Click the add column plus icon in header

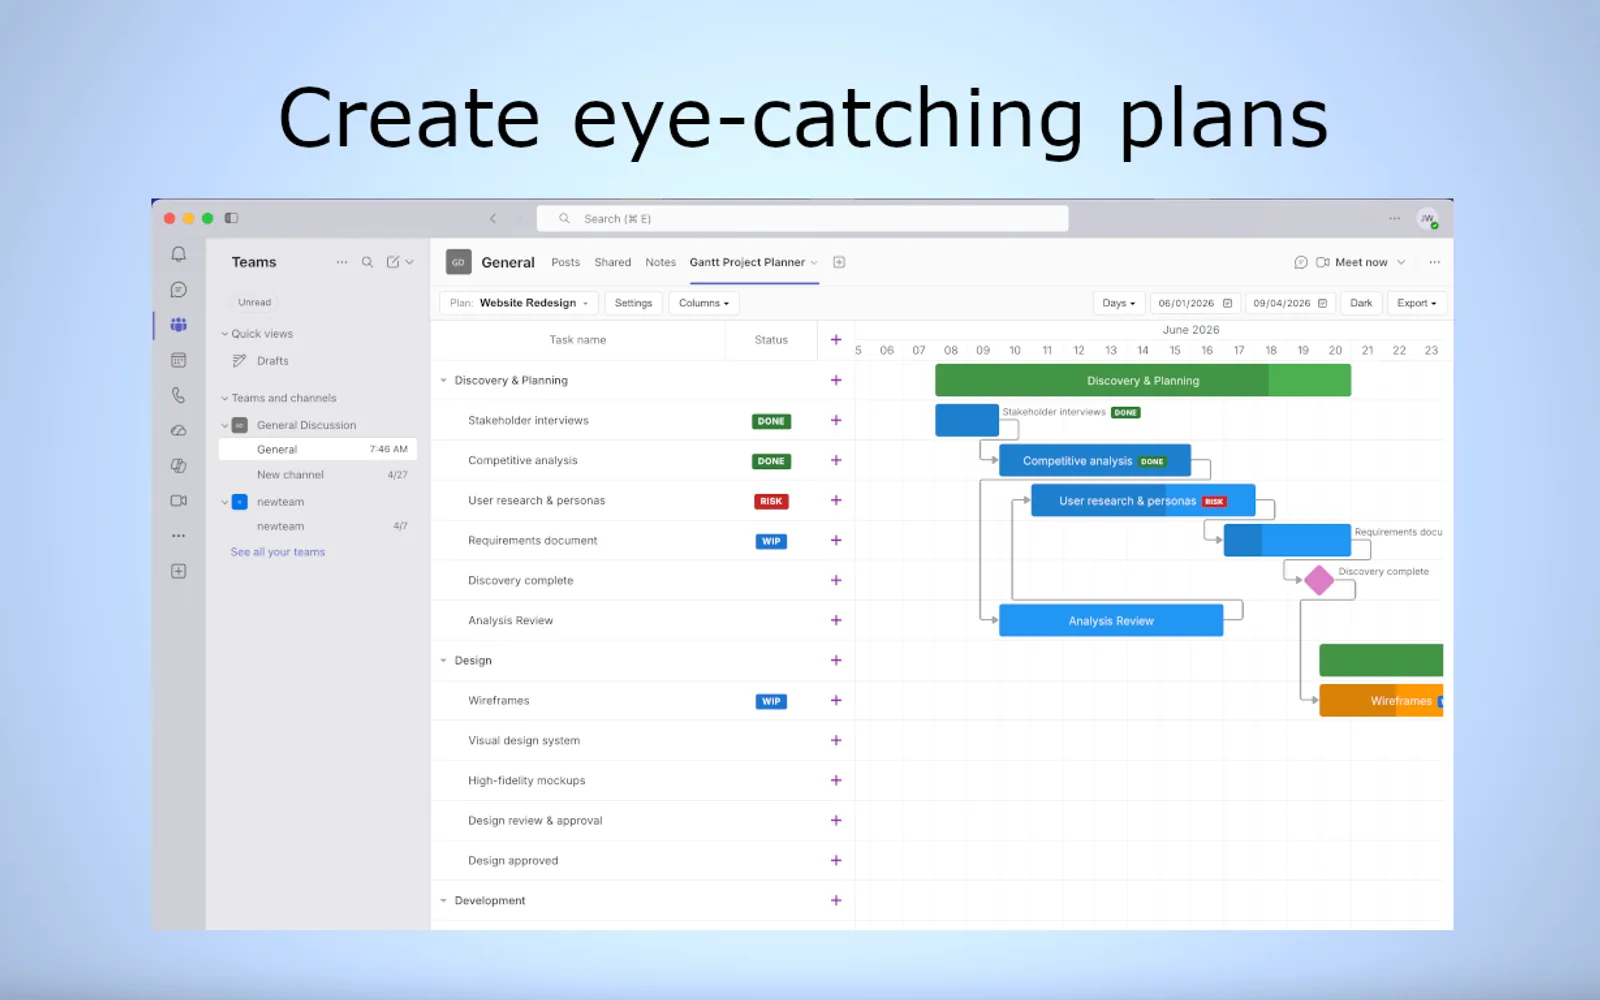[x=836, y=340]
